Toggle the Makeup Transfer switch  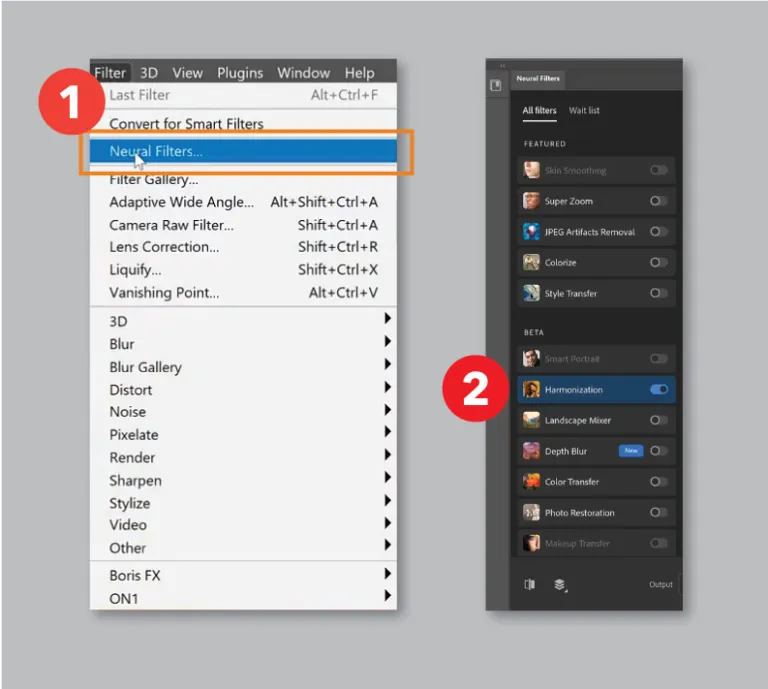[659, 543]
